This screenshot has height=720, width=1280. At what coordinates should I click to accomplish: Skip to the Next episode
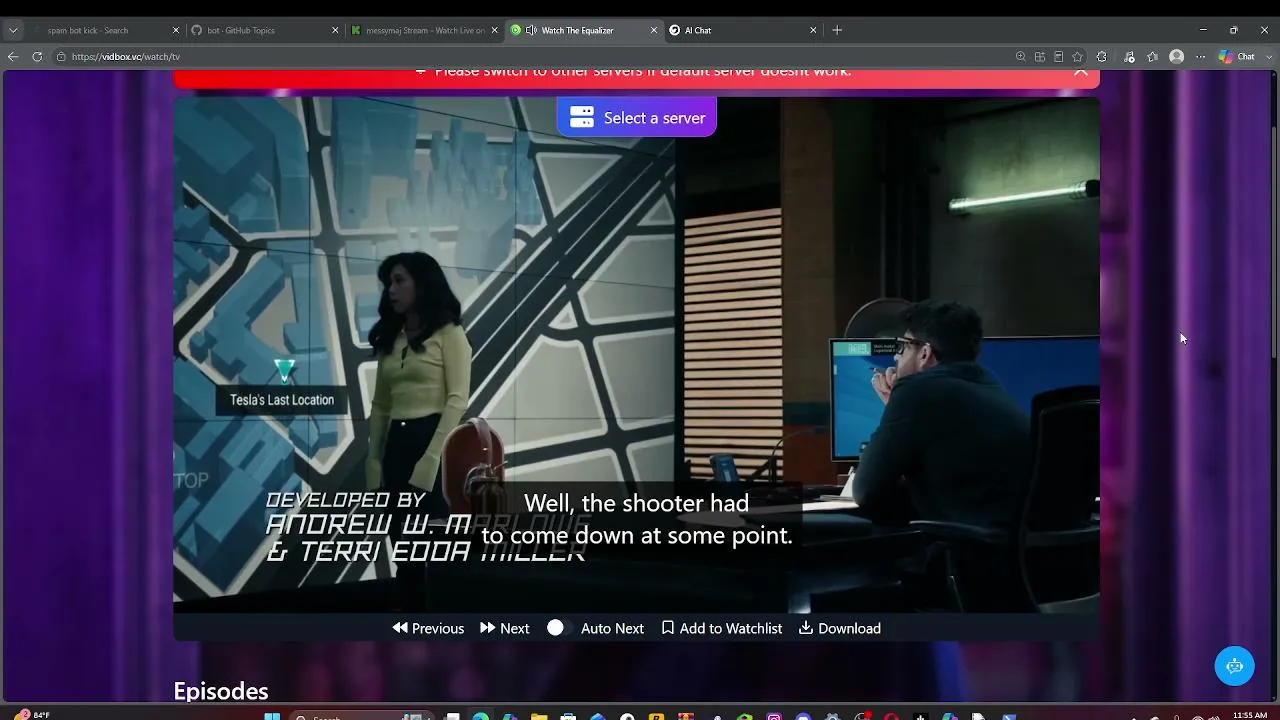pyautogui.click(x=505, y=628)
